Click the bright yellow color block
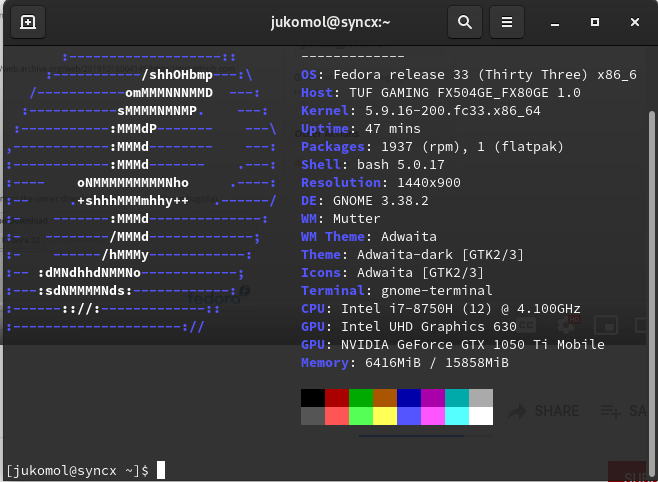 point(385,416)
